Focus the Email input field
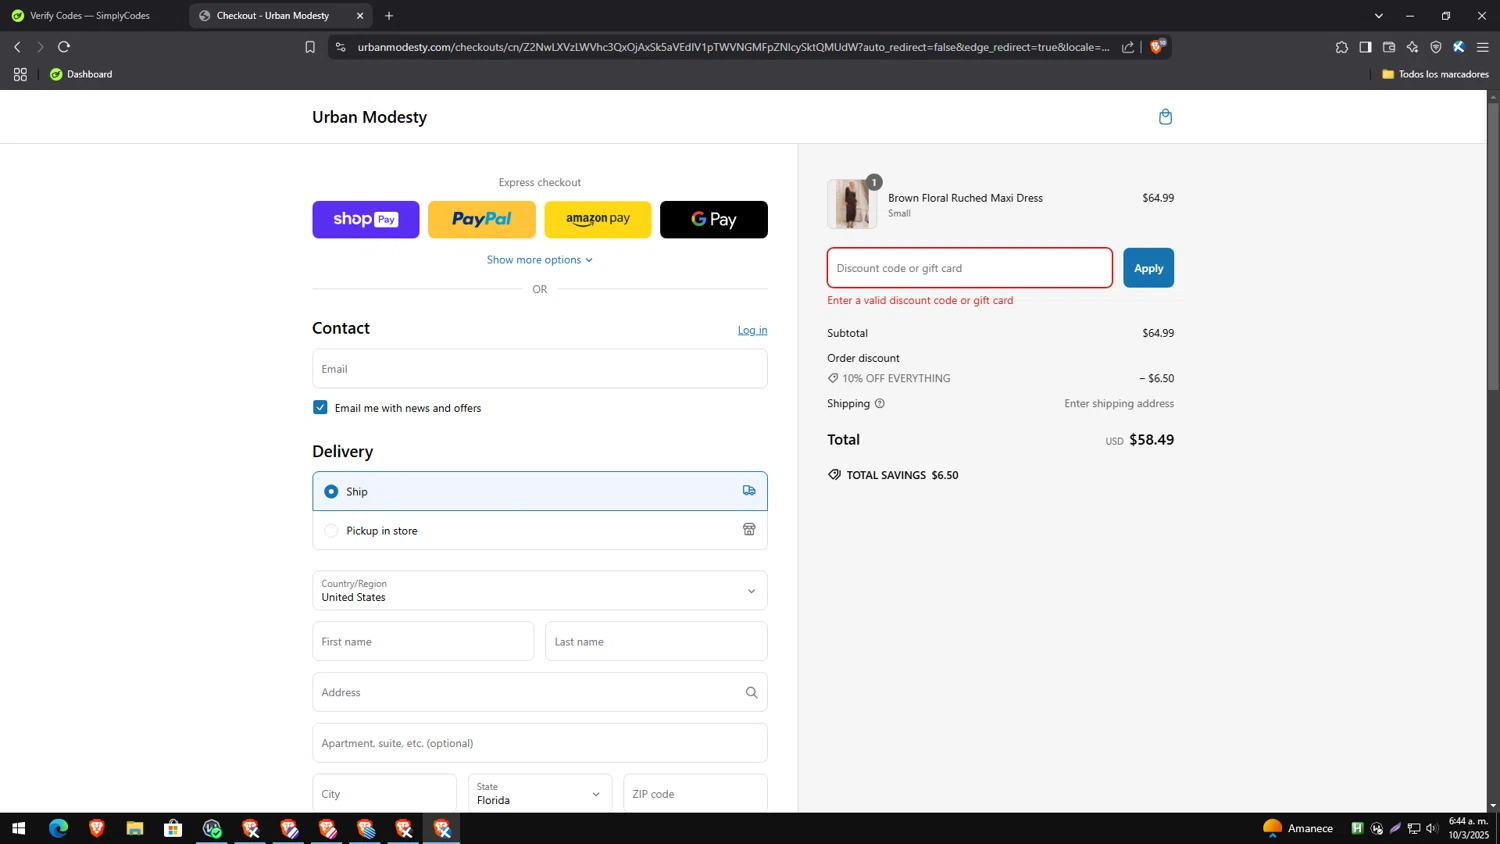Screen dimensions: 1500x844 540,369
